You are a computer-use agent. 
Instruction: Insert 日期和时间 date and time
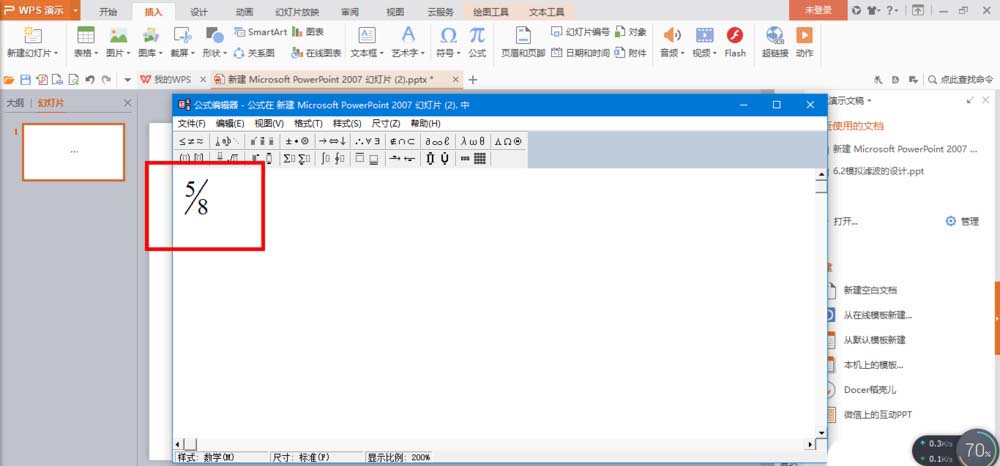tap(580, 54)
